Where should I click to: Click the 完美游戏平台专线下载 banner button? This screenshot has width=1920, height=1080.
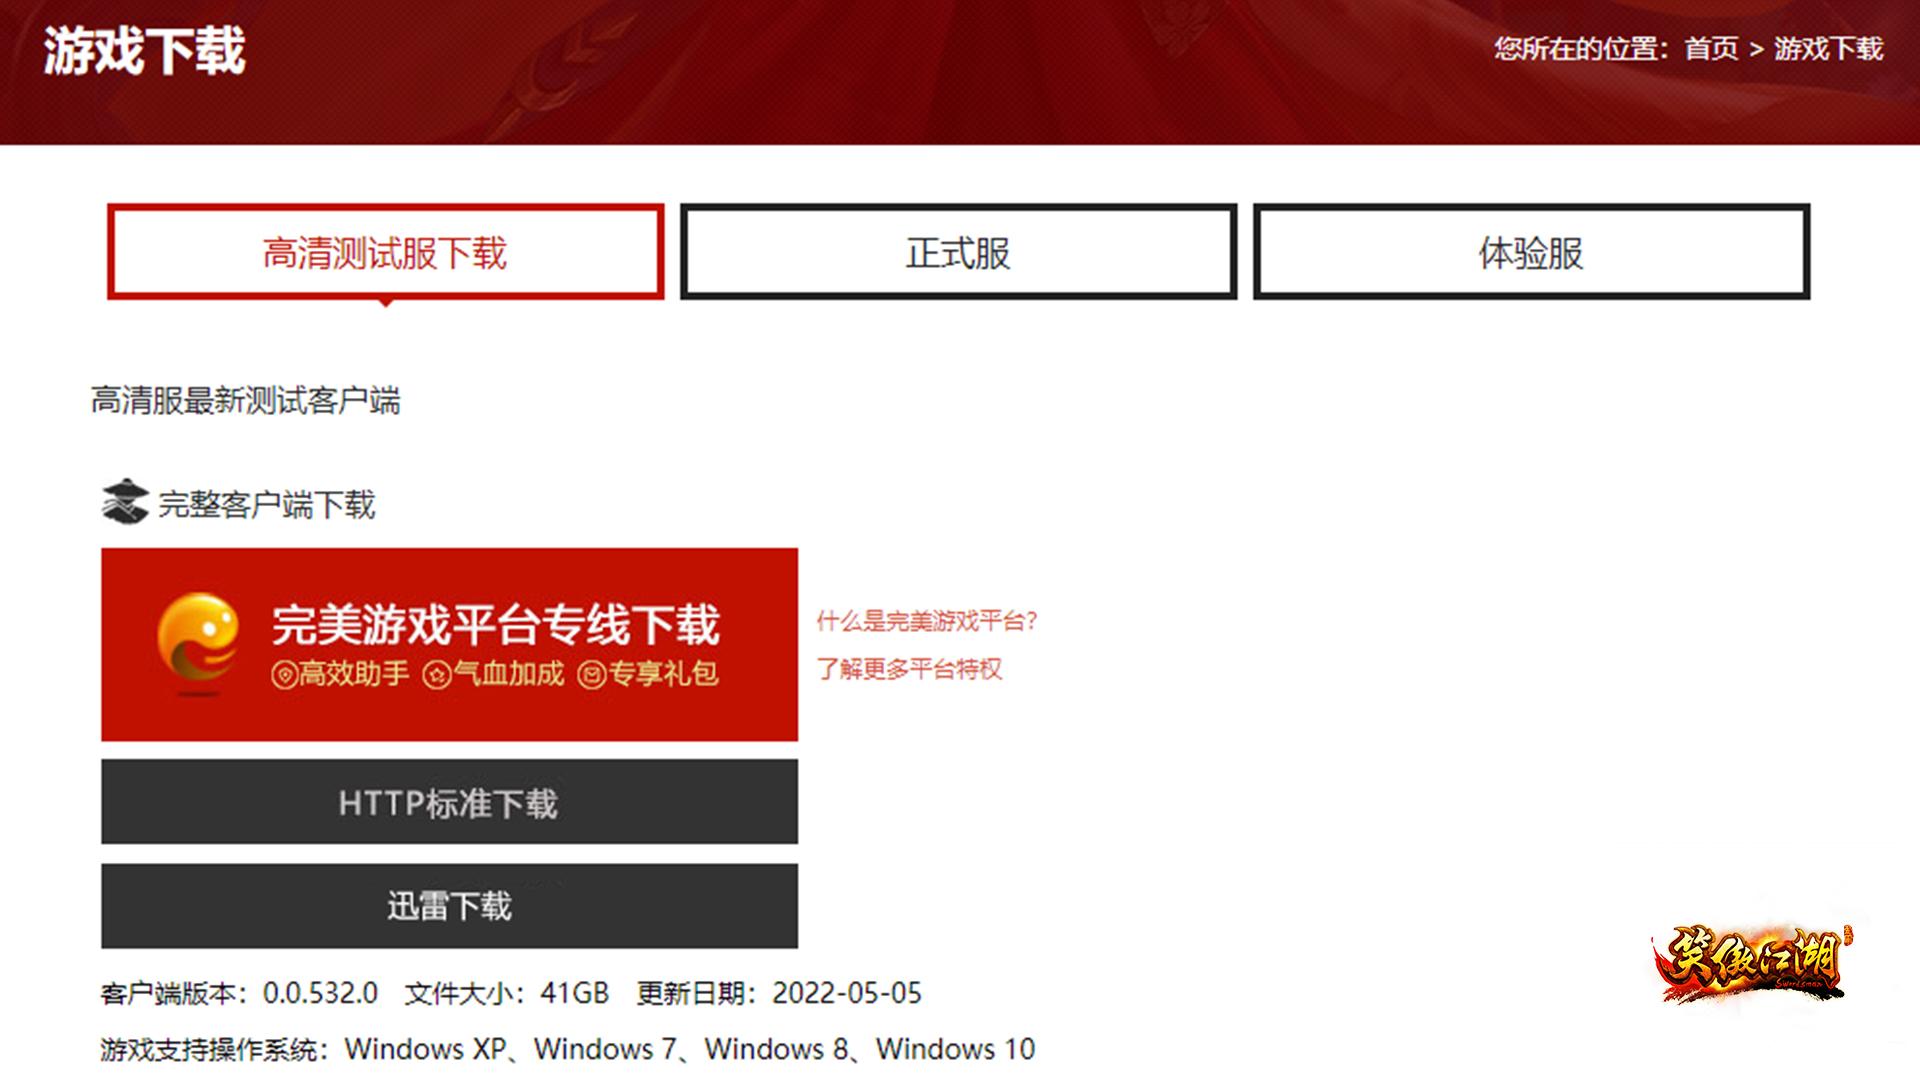click(x=449, y=644)
